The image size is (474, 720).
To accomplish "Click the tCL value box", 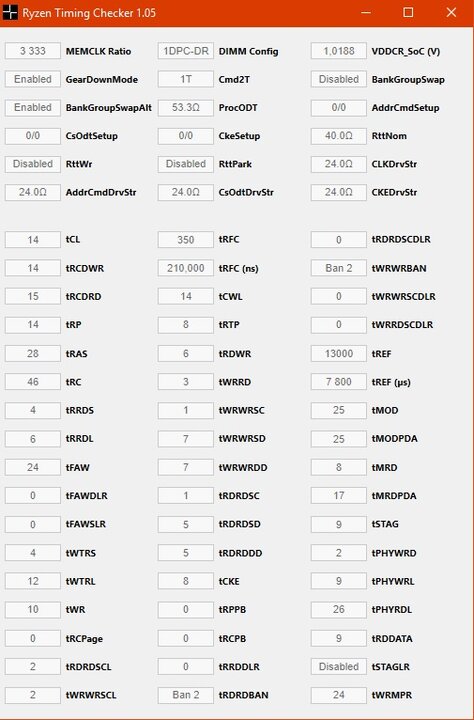I will click(x=33, y=240).
